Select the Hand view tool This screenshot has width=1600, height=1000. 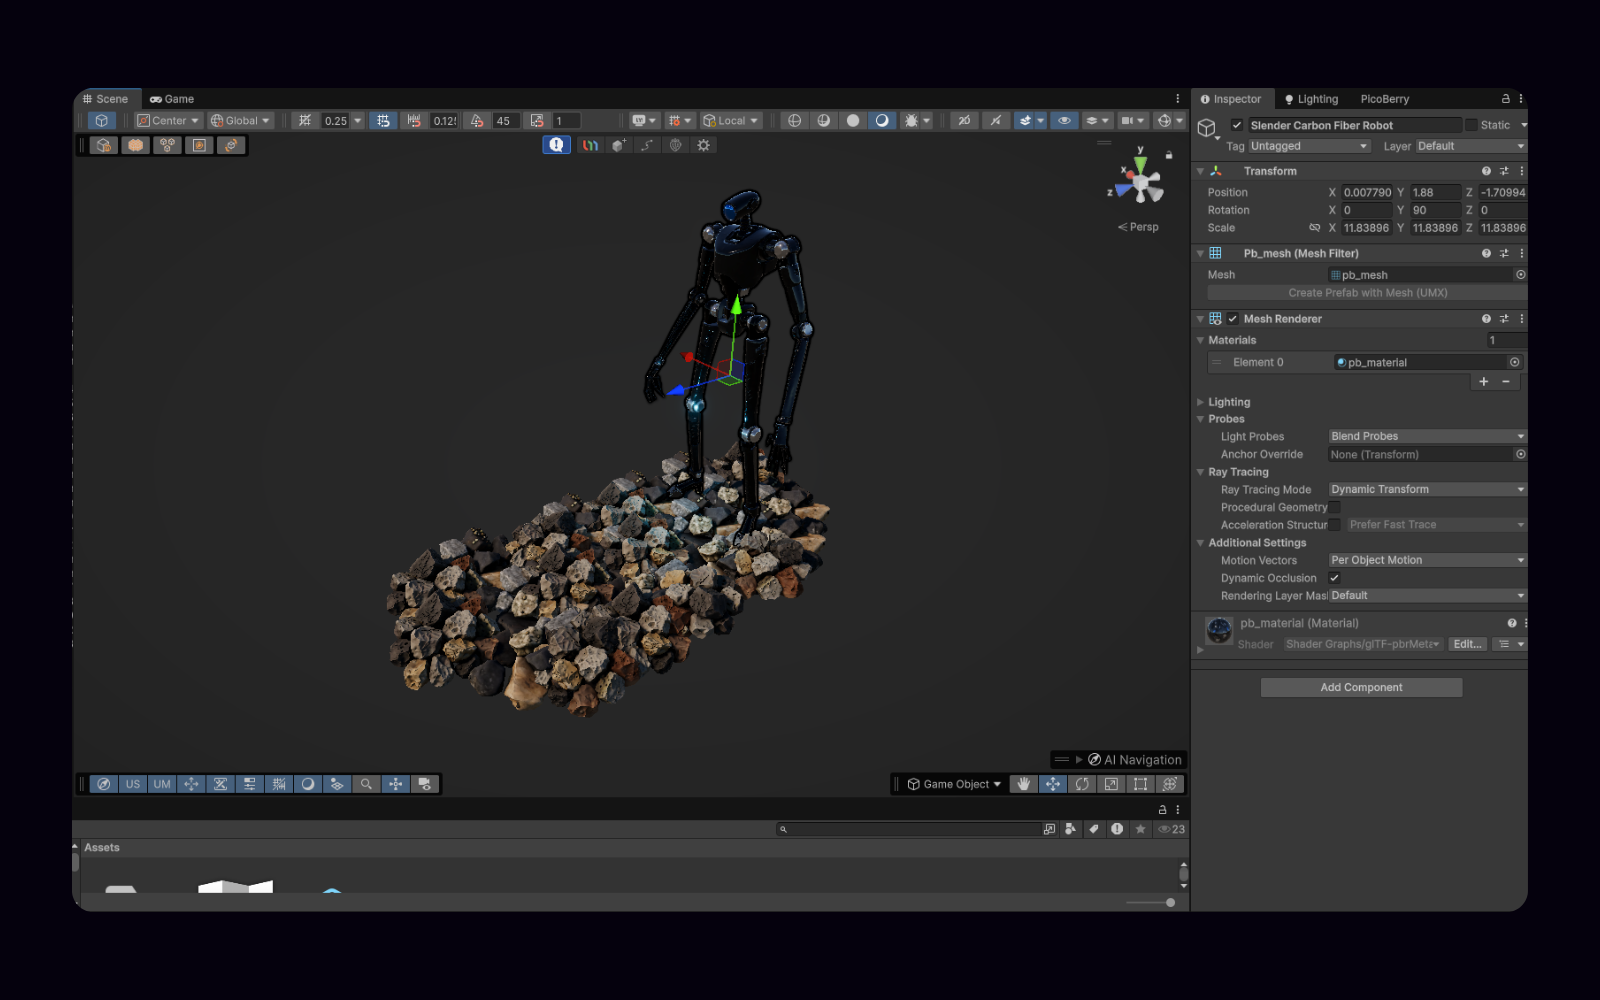(x=1023, y=784)
